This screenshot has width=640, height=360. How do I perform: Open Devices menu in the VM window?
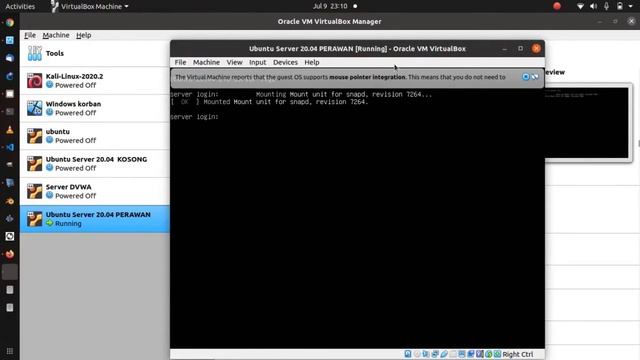point(285,62)
